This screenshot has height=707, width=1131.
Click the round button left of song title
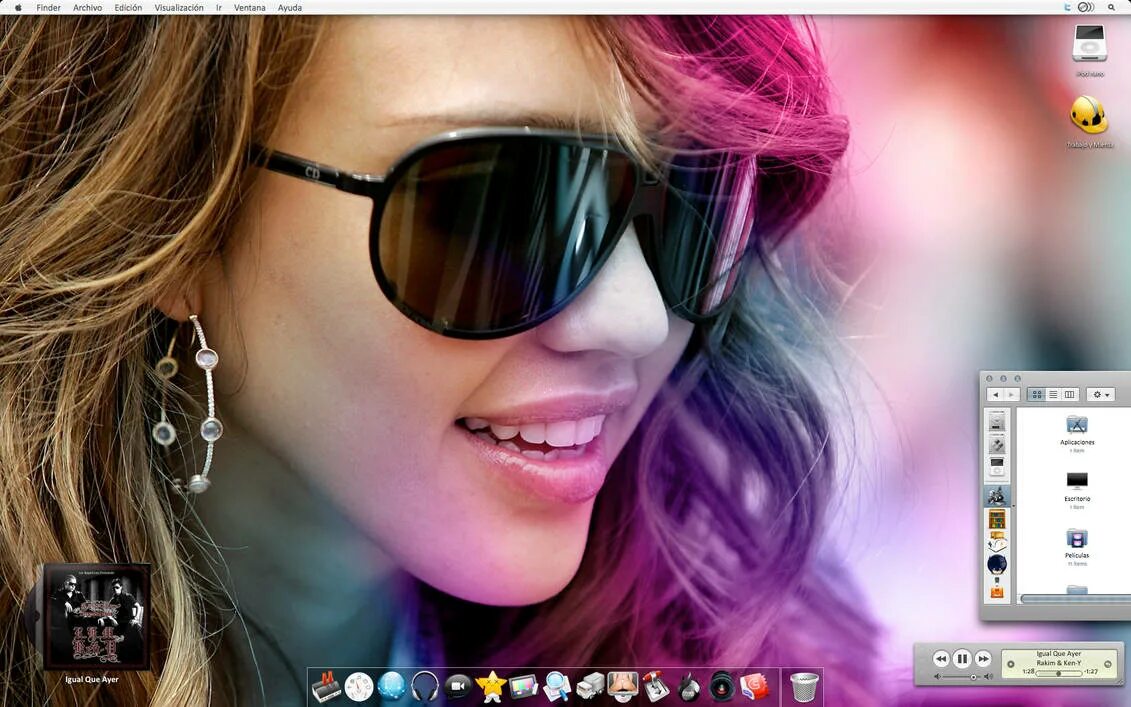(1011, 664)
